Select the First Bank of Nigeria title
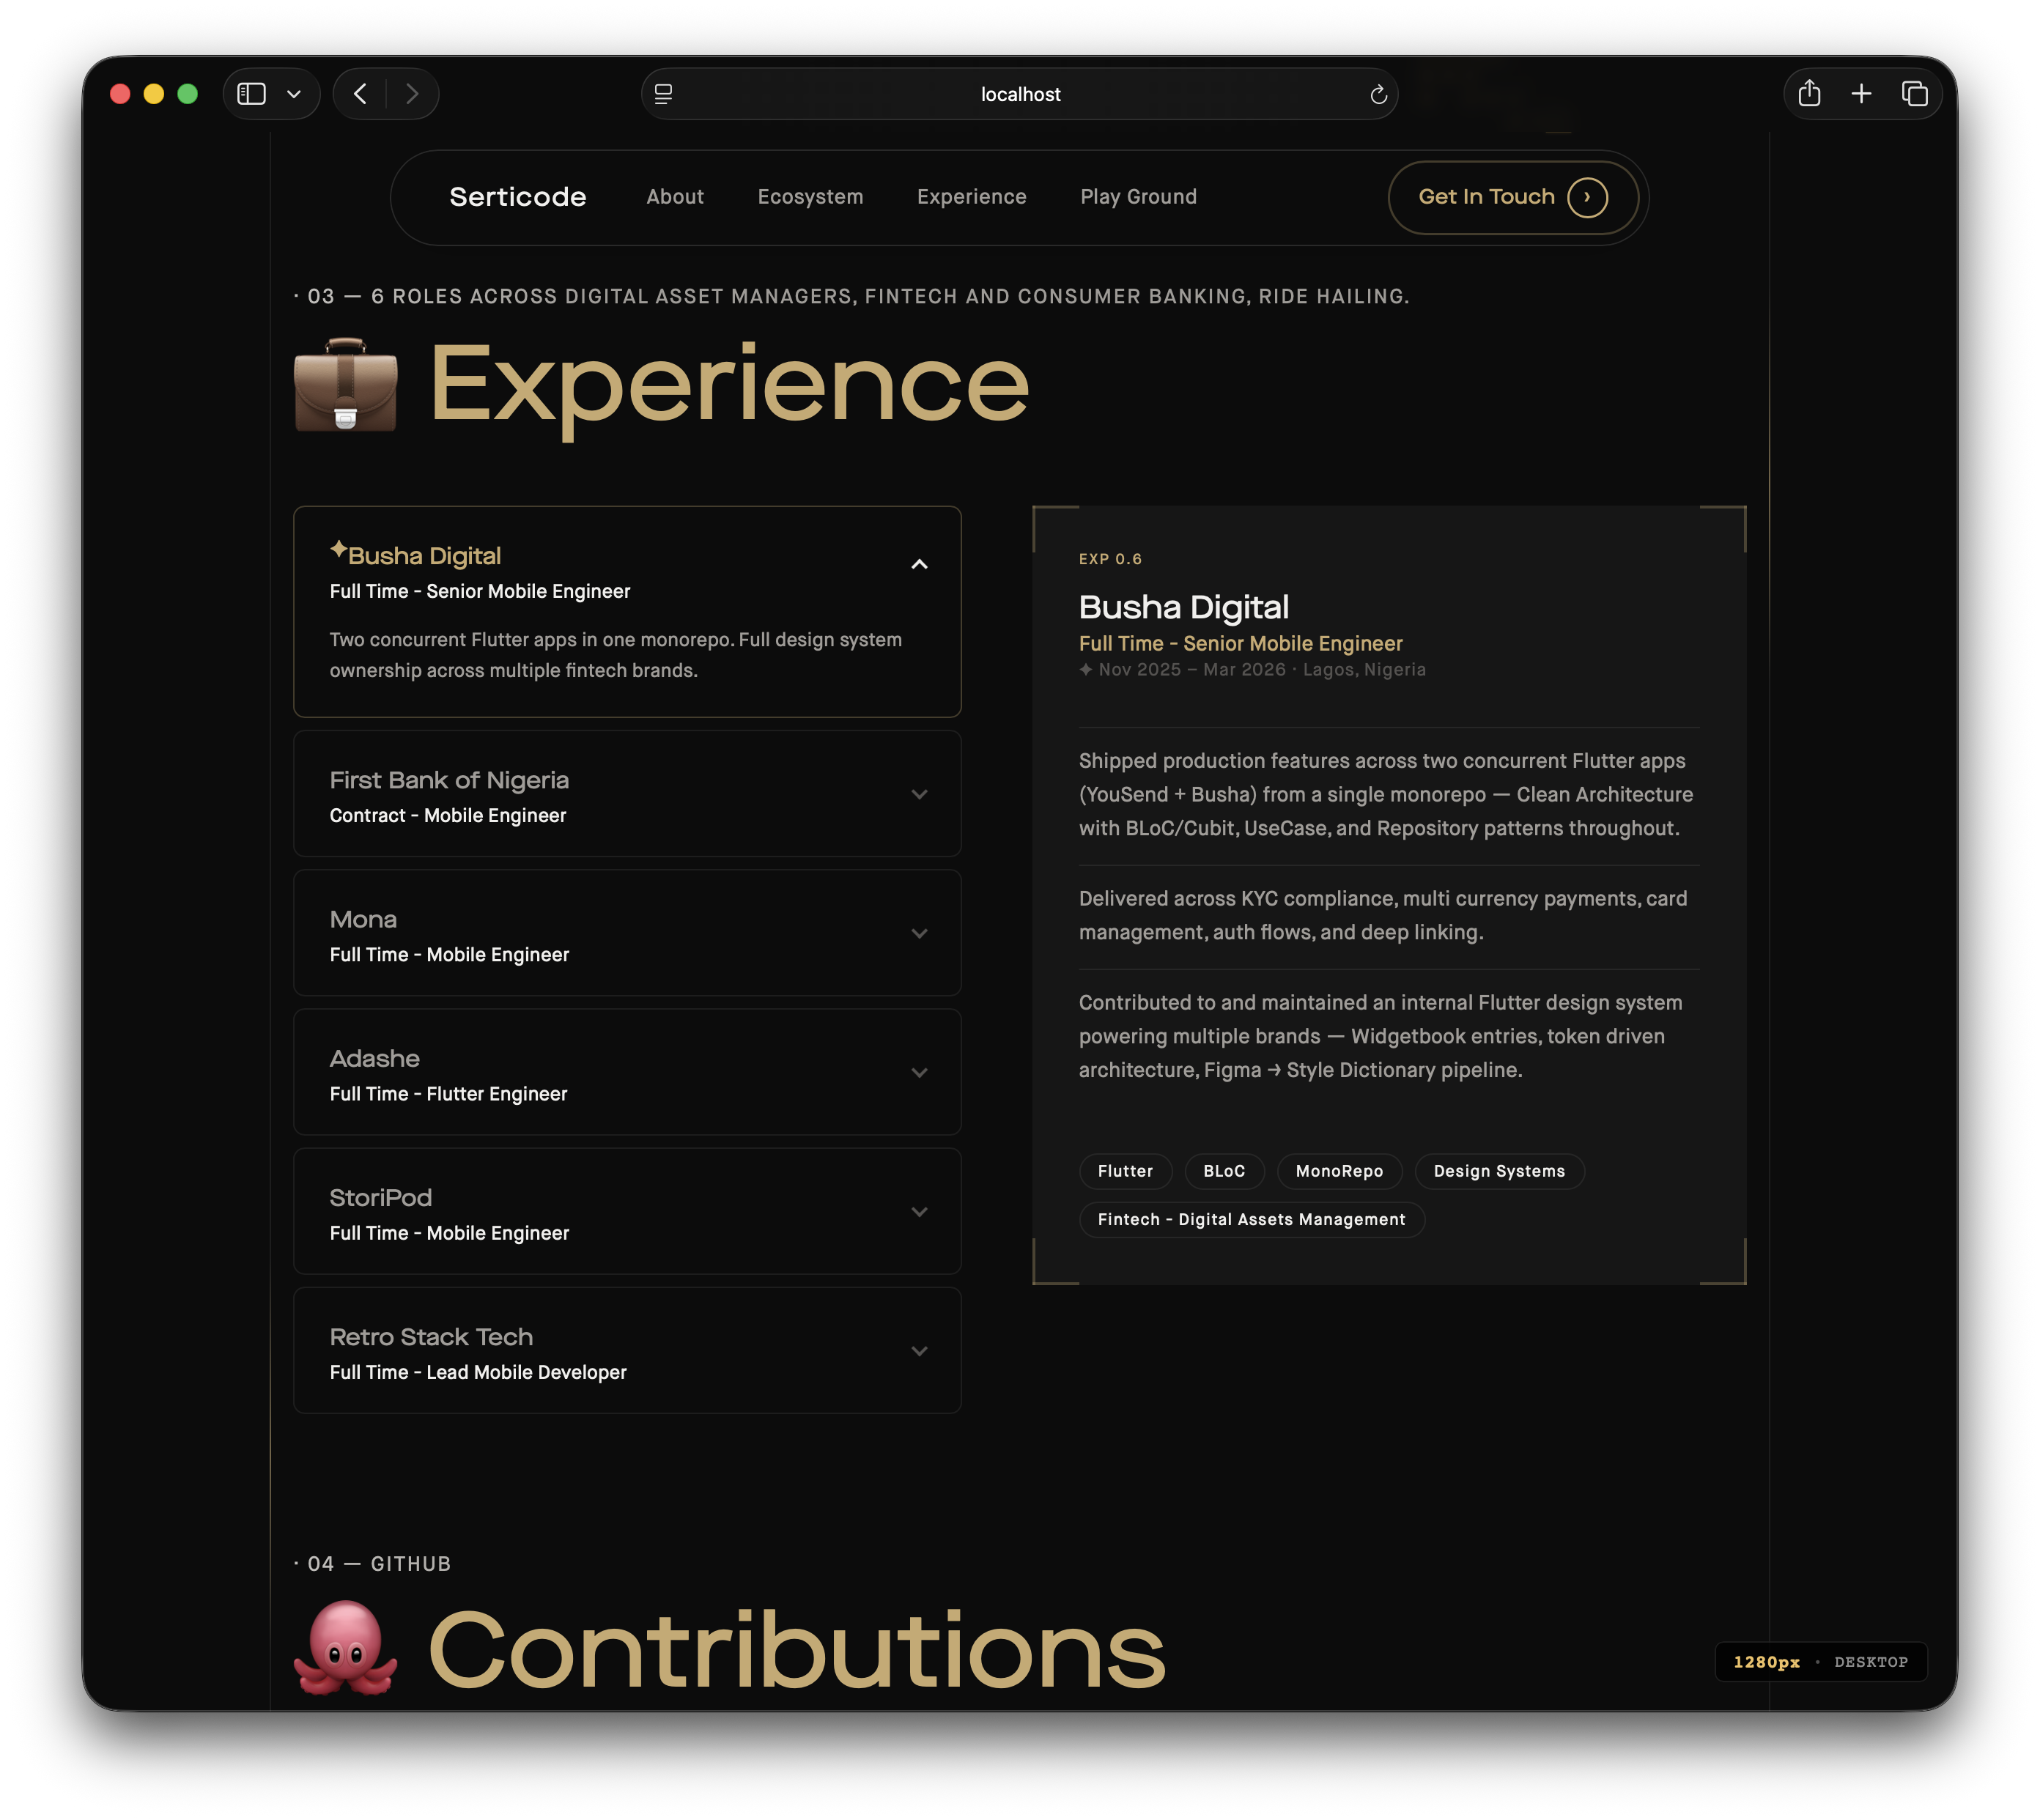The height and width of the screenshot is (1820, 2040). [x=449, y=780]
